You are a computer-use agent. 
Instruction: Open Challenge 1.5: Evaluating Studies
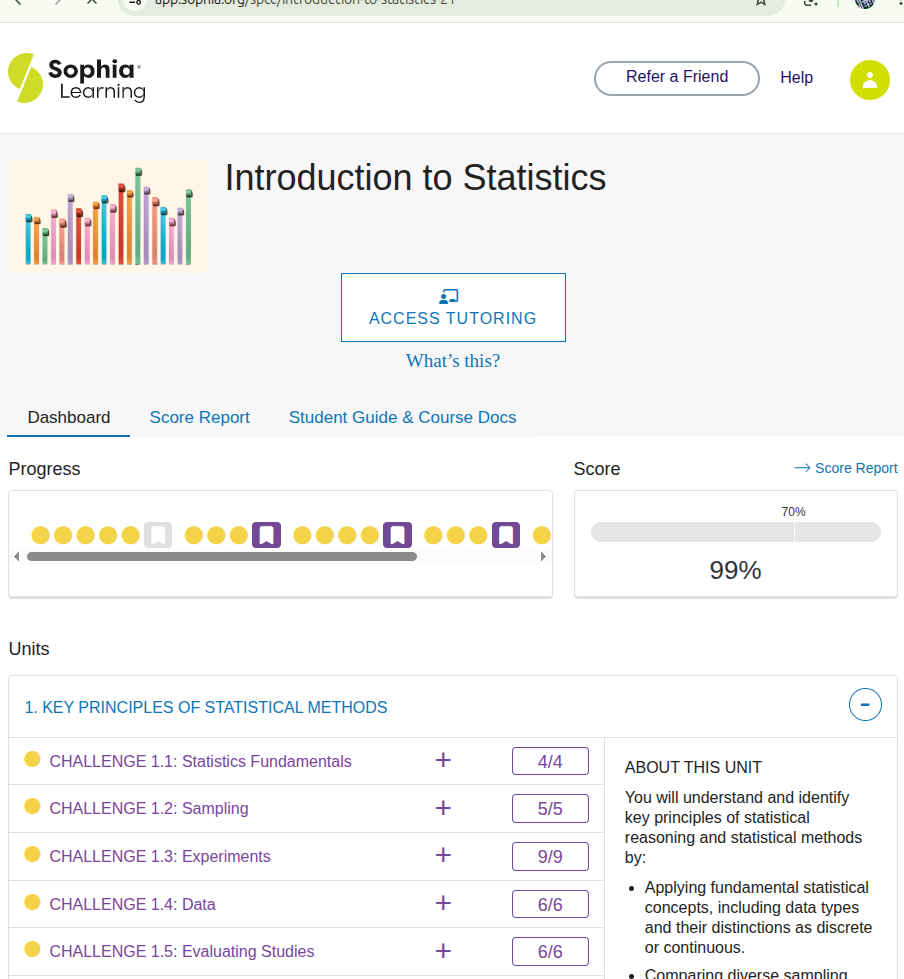click(x=182, y=951)
